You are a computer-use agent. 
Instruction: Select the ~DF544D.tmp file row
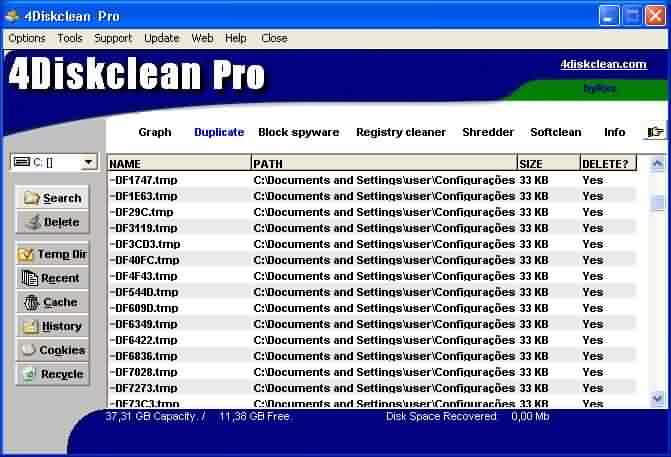point(371,292)
